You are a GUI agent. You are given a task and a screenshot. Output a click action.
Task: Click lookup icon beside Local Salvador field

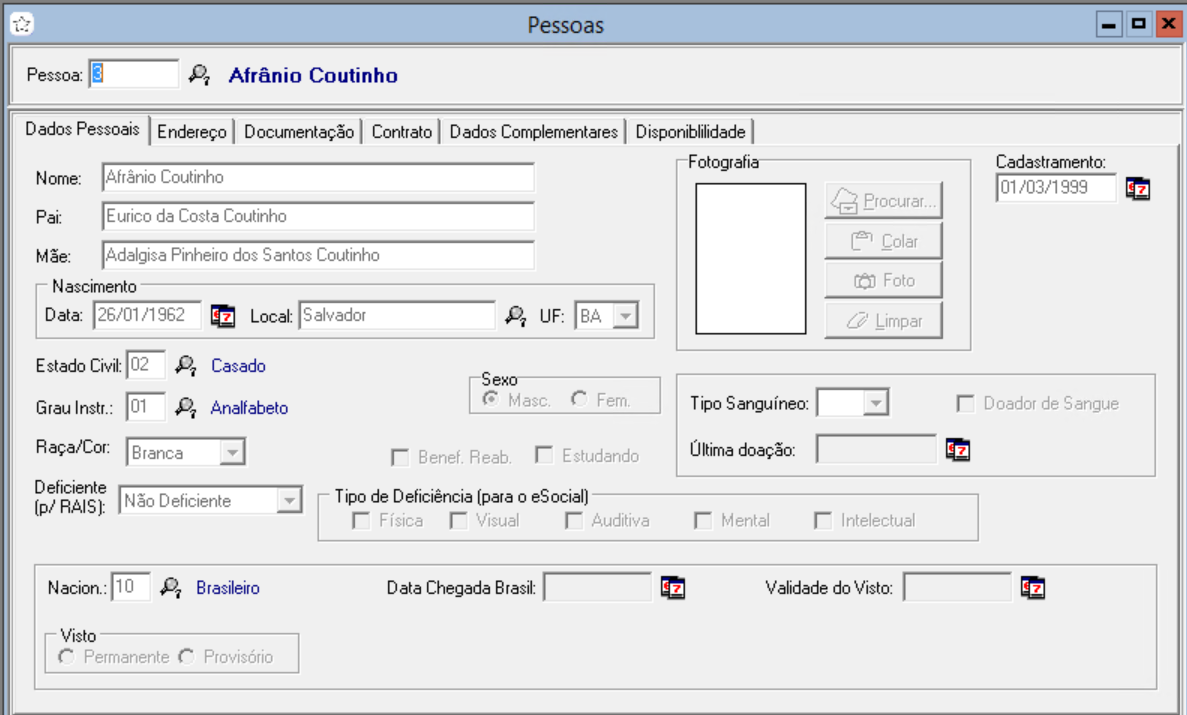click(x=515, y=316)
